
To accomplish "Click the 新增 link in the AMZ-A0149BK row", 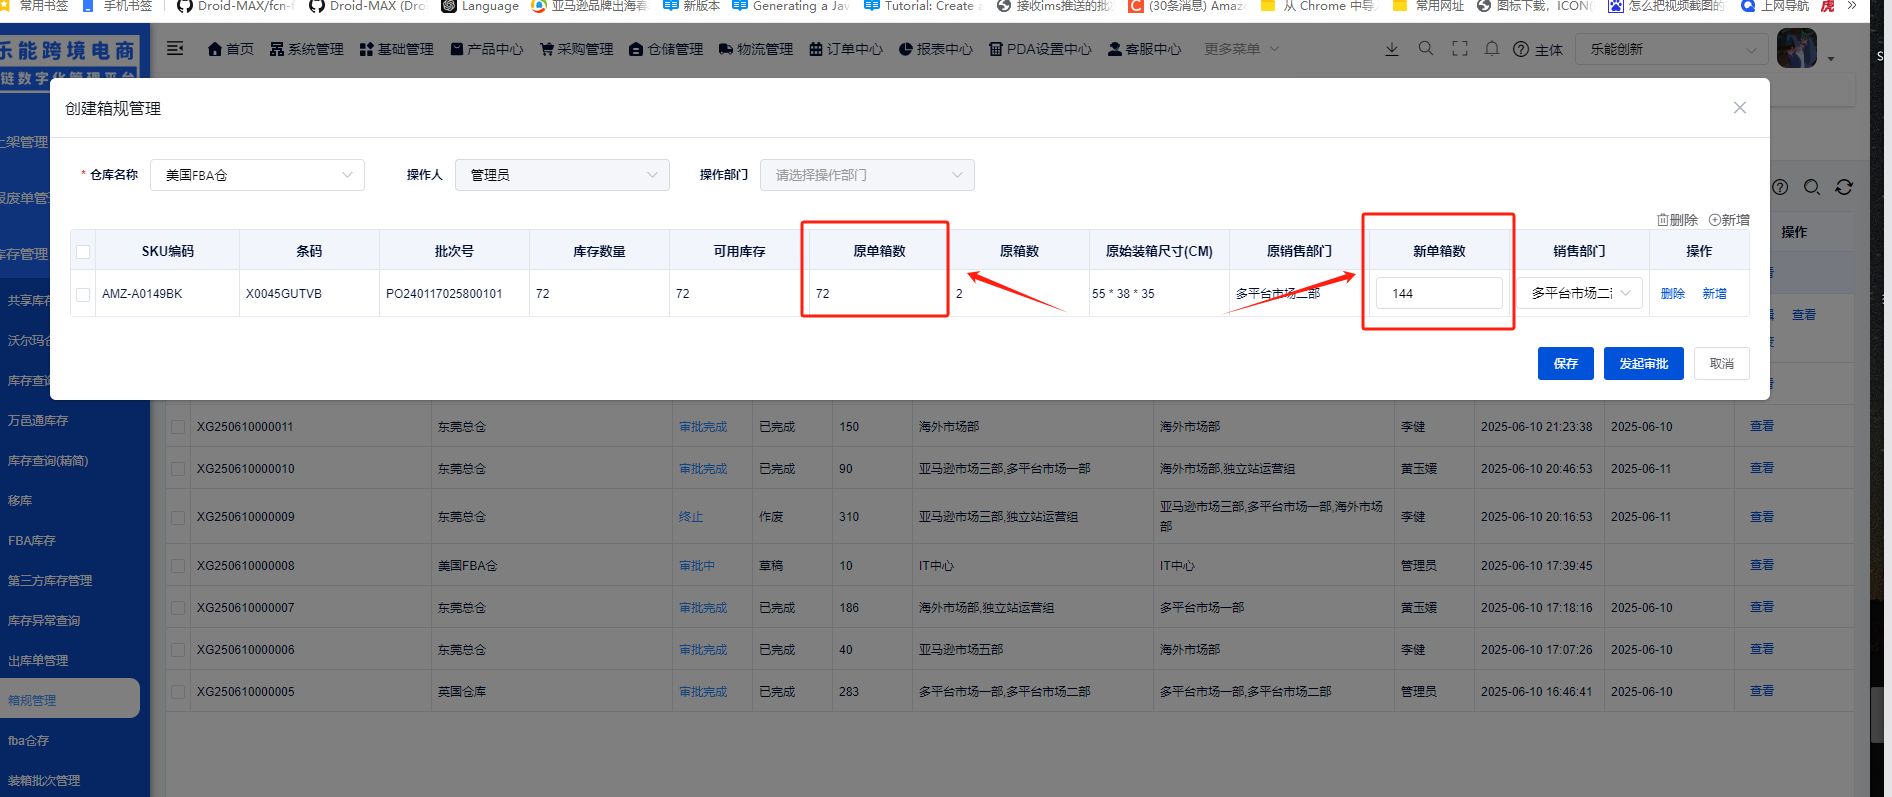I will [1714, 294].
